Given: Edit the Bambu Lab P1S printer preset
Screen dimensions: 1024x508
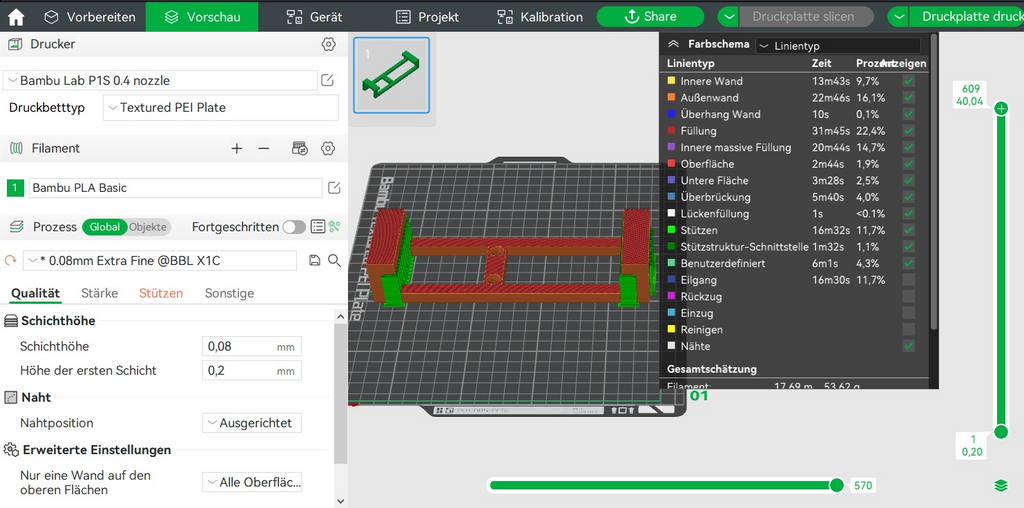Looking at the screenshot, I should coord(328,80).
